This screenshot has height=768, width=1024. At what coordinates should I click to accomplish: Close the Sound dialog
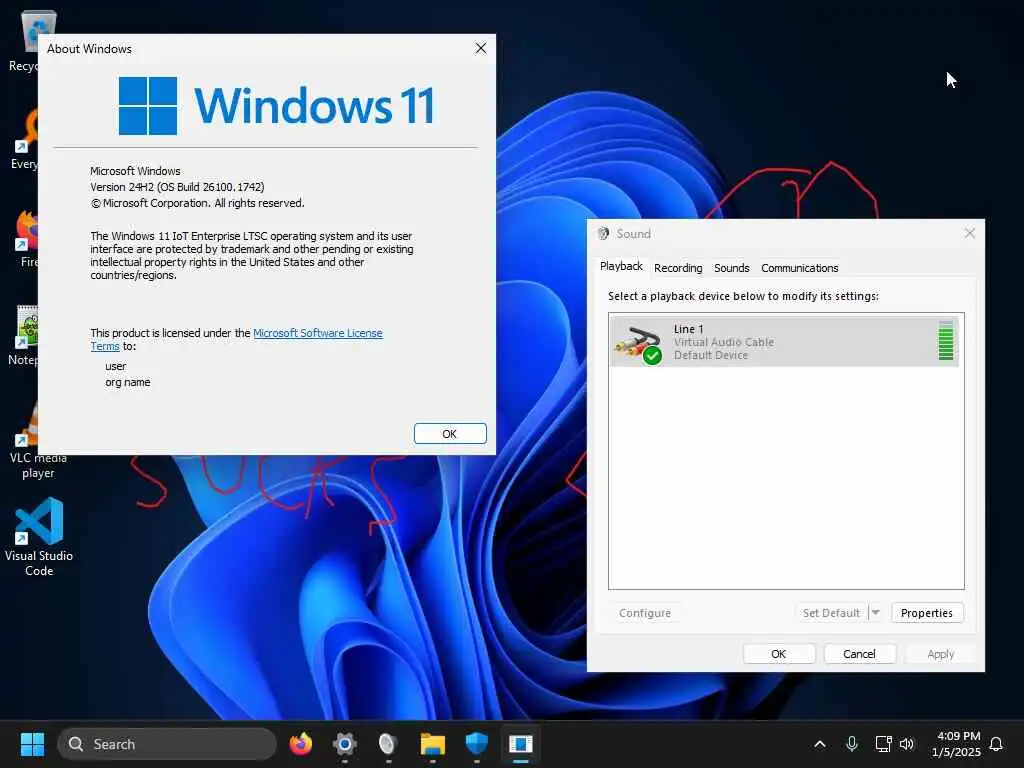[x=970, y=233]
